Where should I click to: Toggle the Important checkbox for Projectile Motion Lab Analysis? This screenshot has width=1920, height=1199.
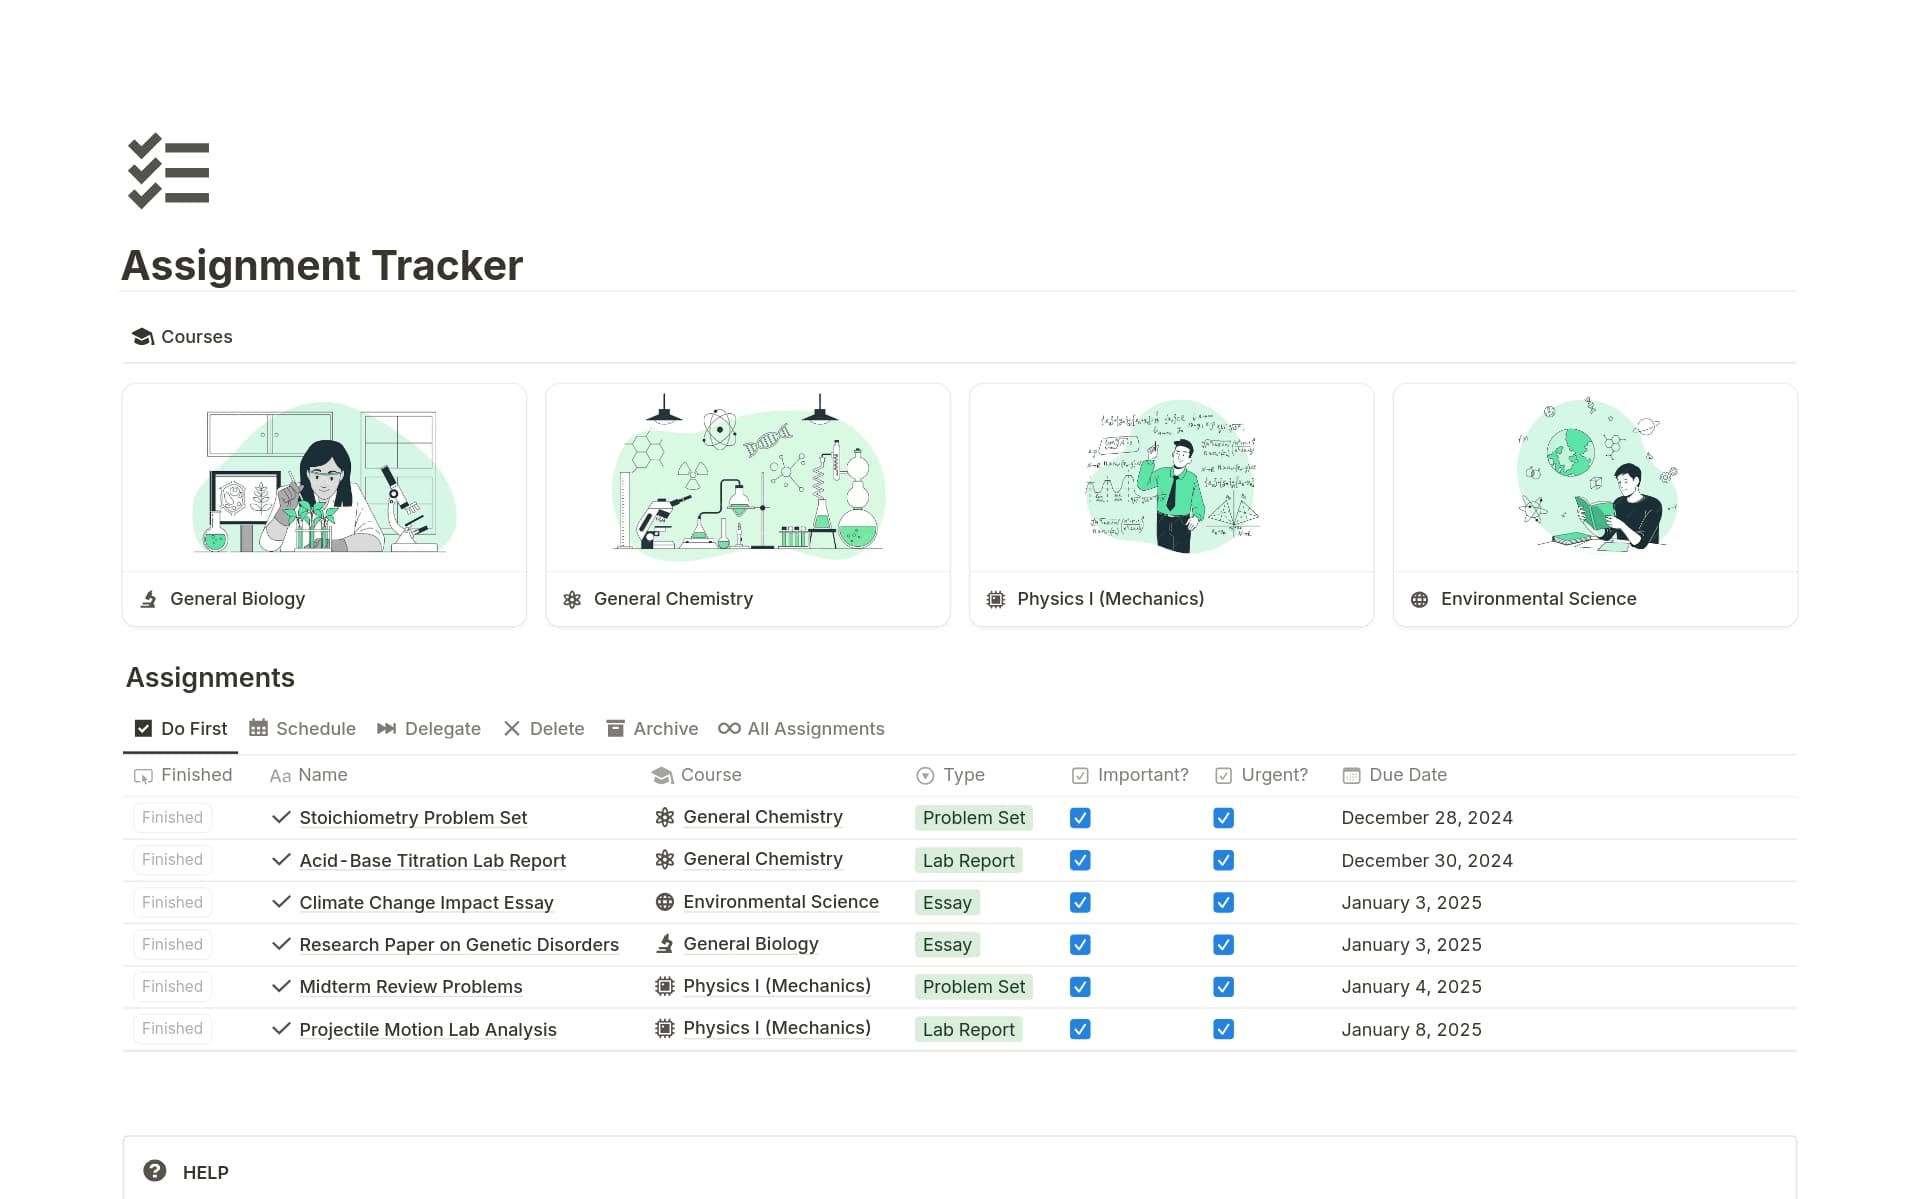[x=1080, y=1028]
